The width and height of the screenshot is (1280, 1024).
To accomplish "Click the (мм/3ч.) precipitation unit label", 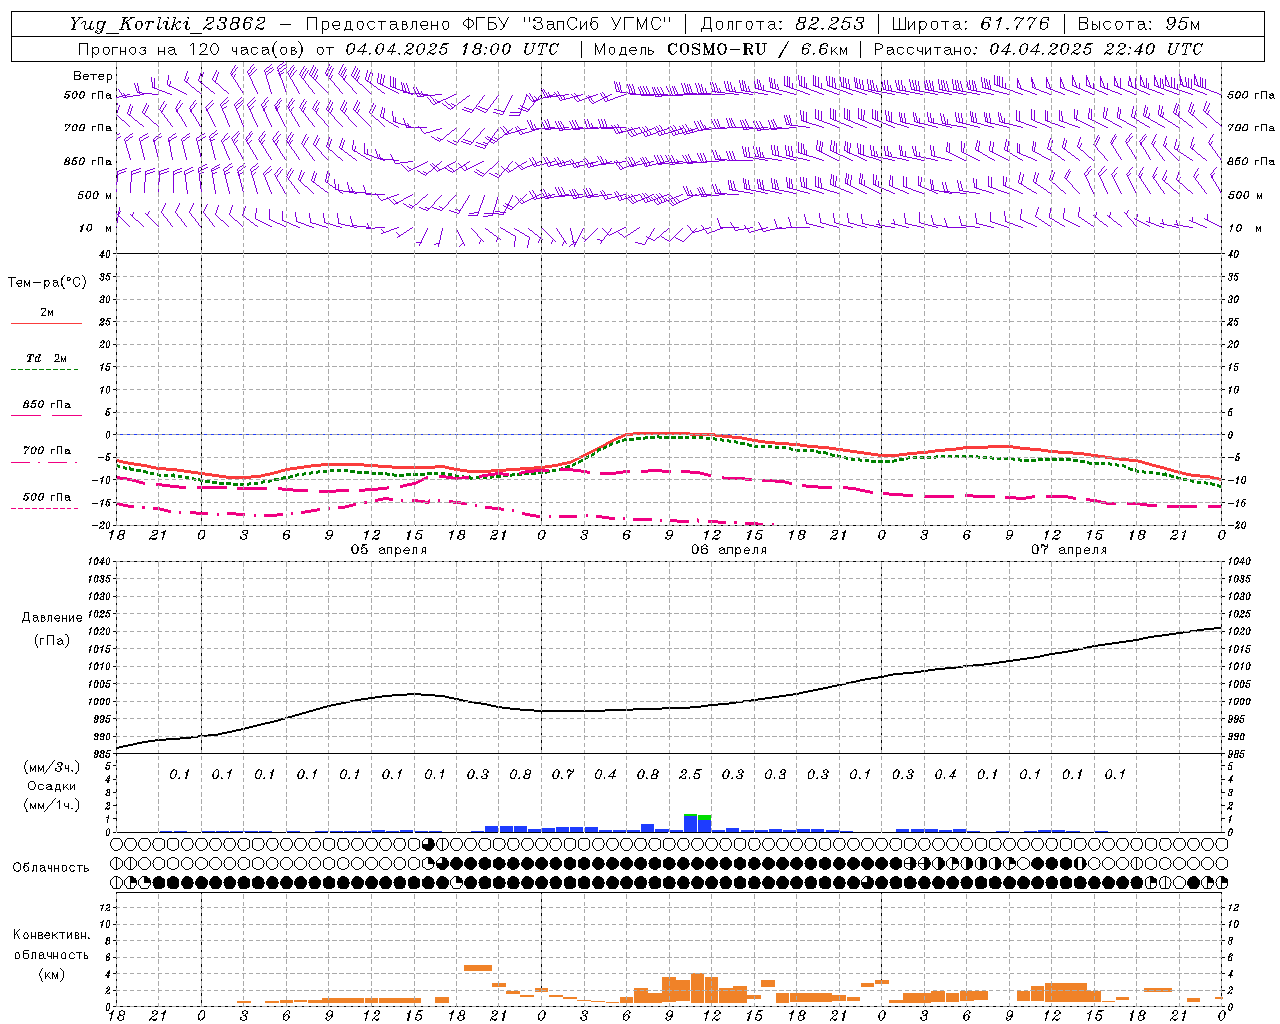I will click(52, 767).
